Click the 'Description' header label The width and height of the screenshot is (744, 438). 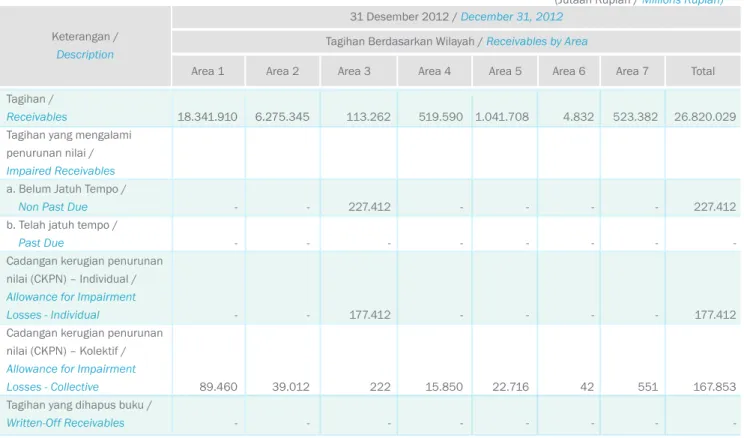[85, 55]
